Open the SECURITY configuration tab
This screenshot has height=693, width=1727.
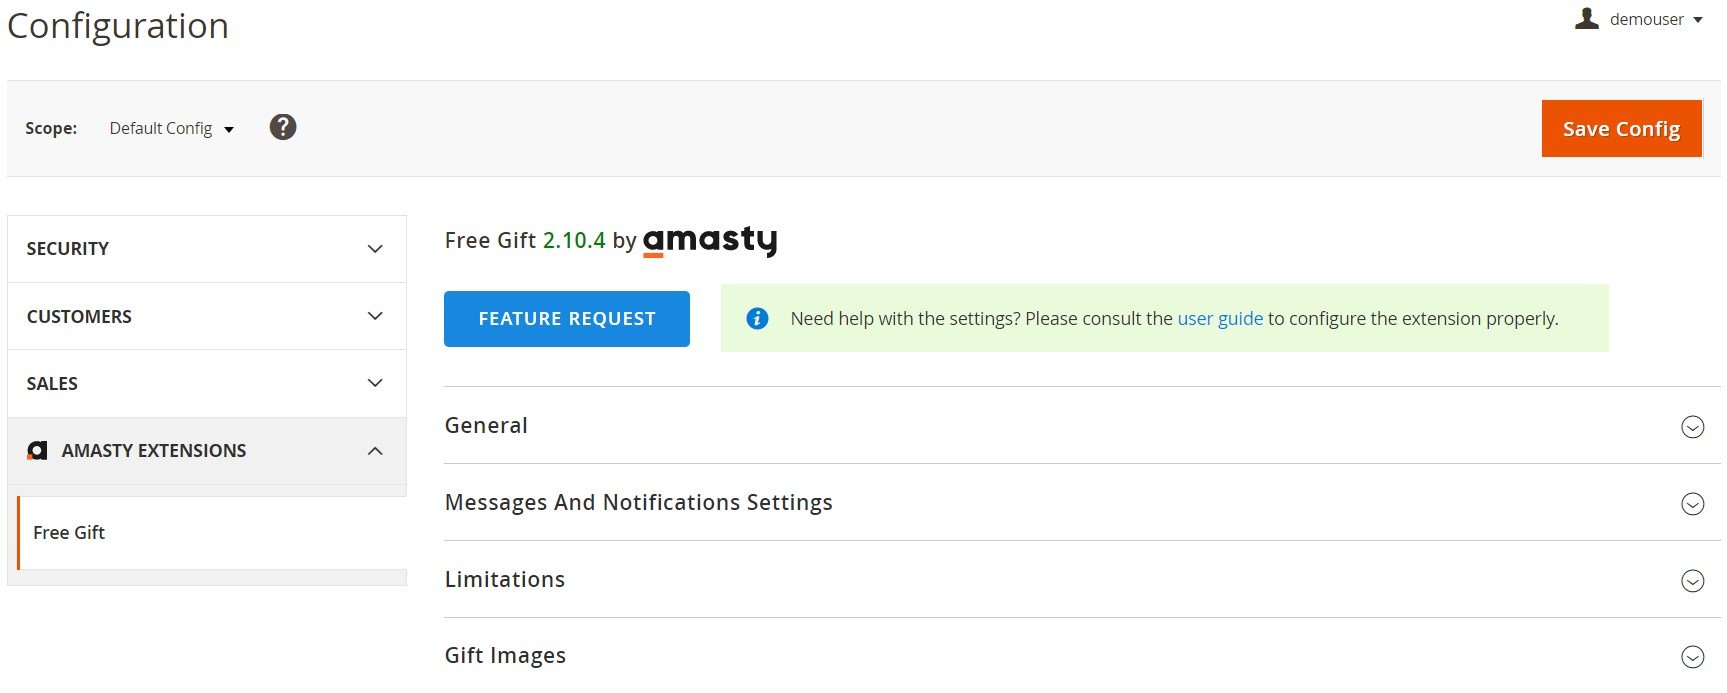207,249
